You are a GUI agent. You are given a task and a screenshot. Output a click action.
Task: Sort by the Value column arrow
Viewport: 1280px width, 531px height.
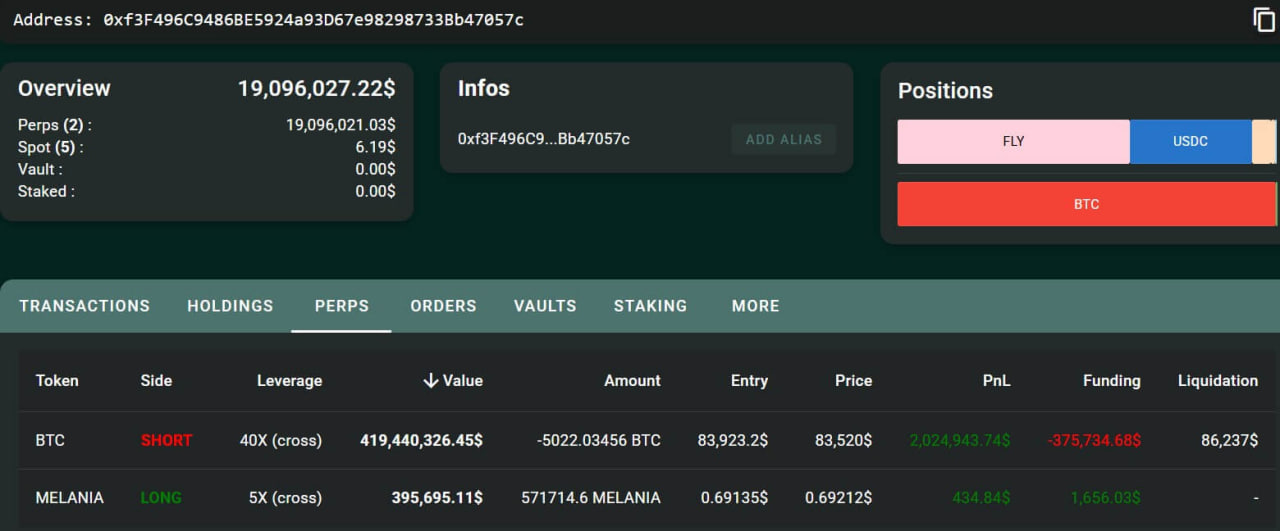[x=431, y=381]
